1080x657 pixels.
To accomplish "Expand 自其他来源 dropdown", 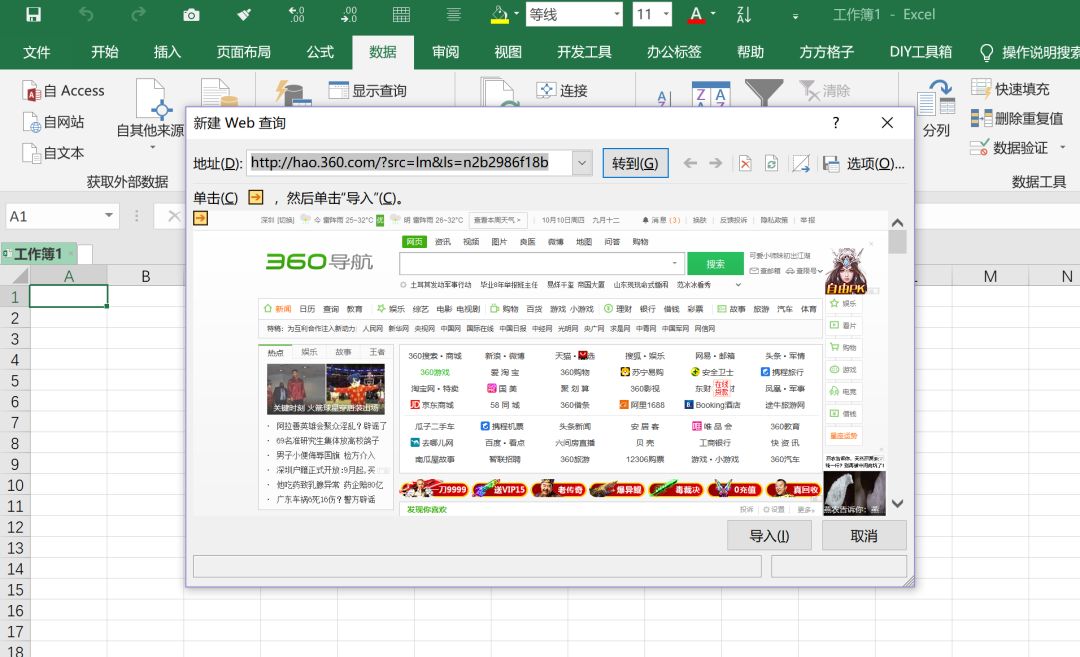I will (x=151, y=147).
